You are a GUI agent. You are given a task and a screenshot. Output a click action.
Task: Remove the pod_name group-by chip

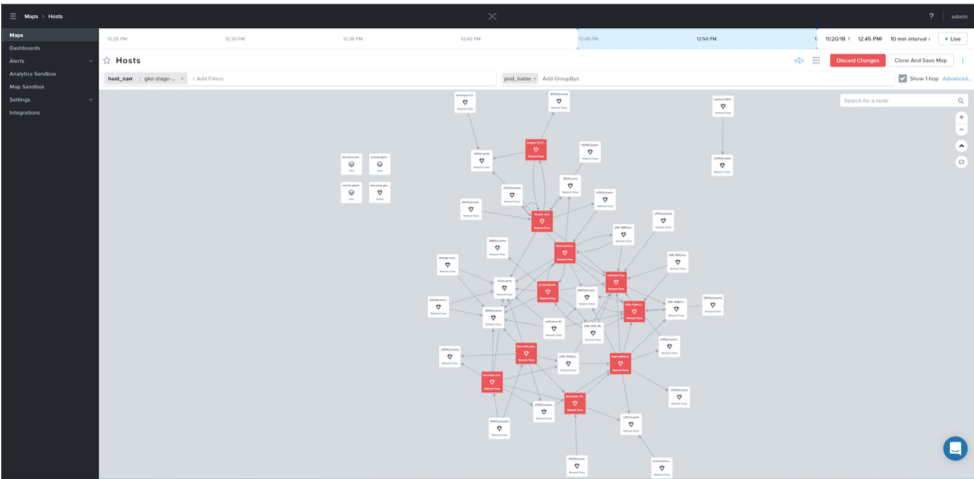tap(534, 78)
